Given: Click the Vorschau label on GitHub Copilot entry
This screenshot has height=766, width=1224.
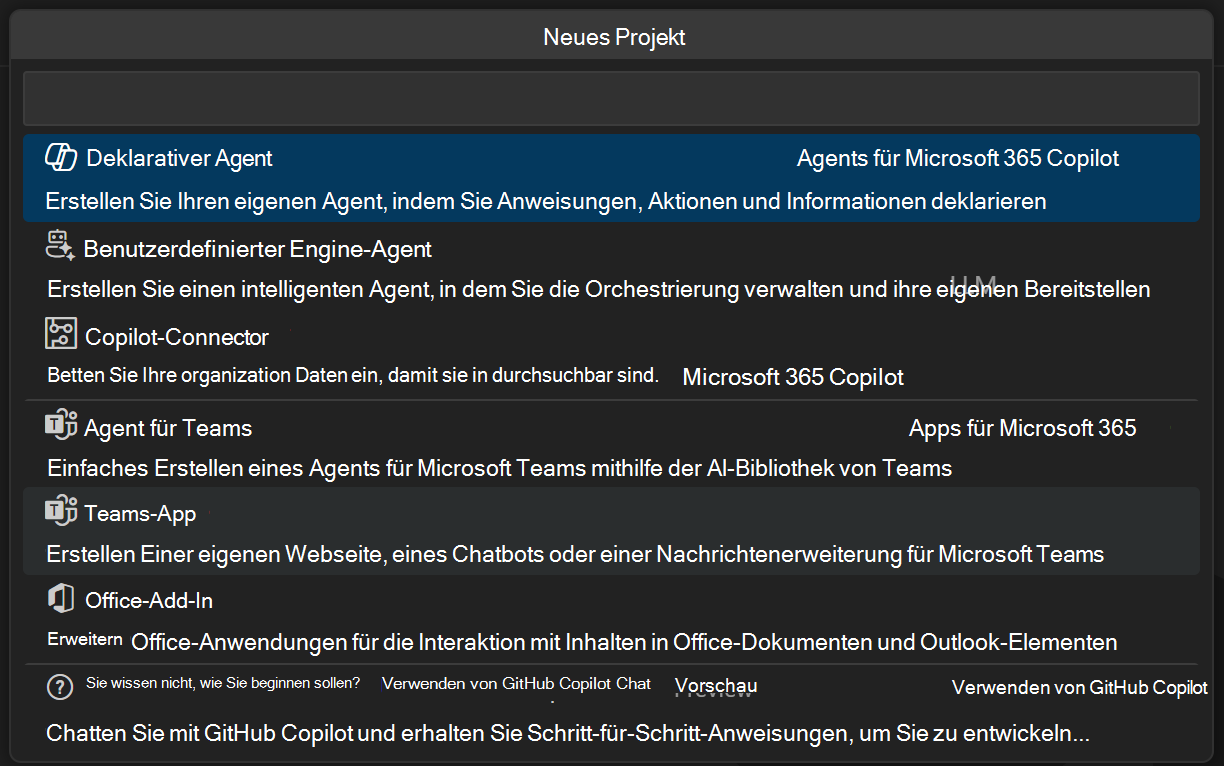Looking at the screenshot, I should point(715,686).
